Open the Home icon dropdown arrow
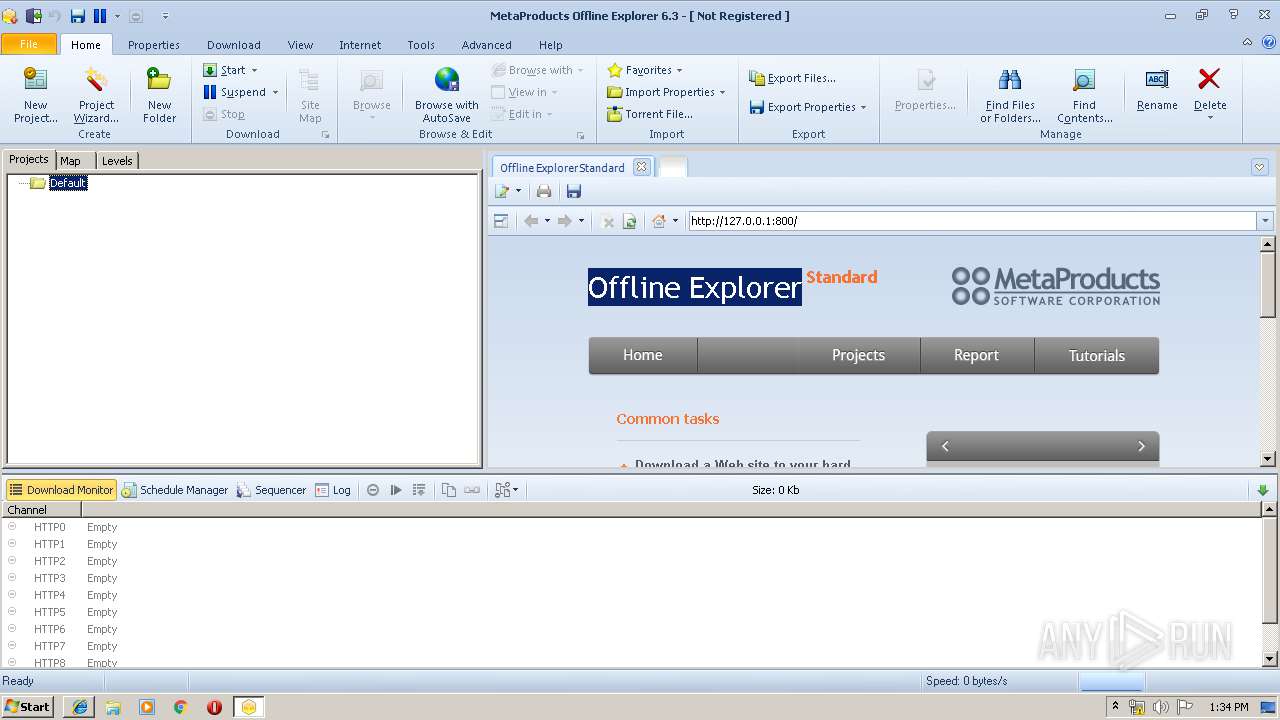 click(675, 221)
